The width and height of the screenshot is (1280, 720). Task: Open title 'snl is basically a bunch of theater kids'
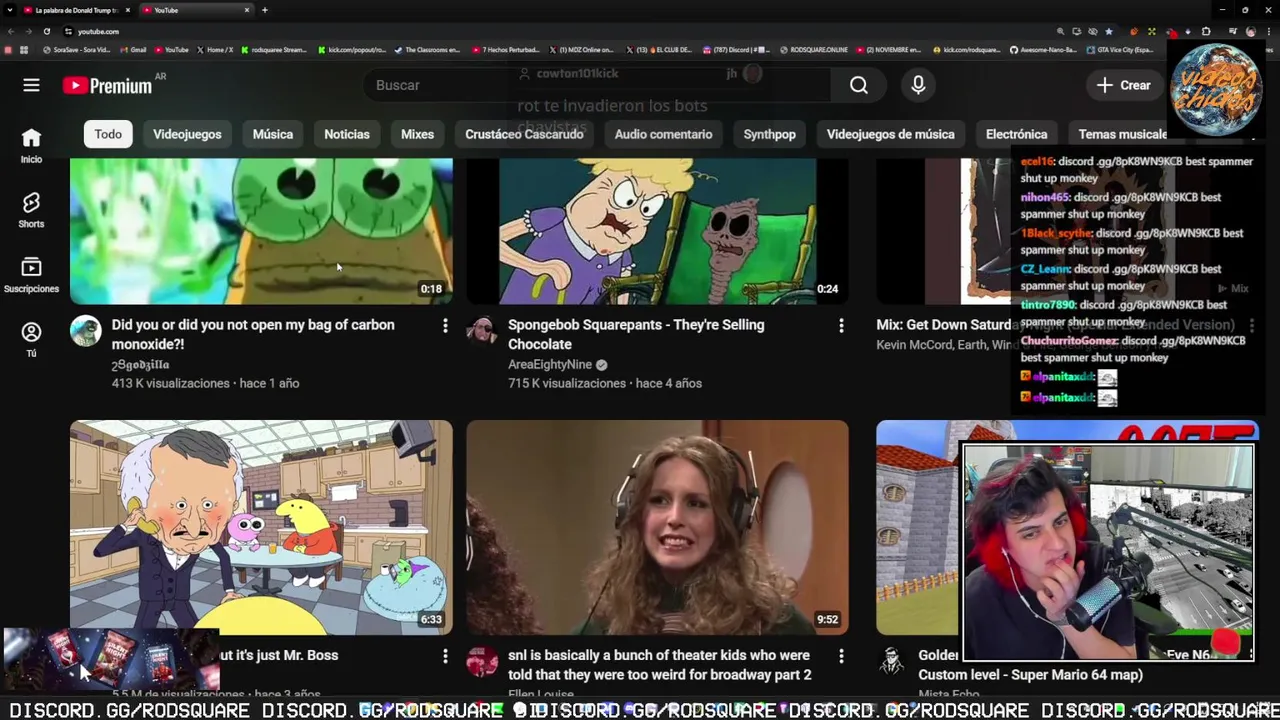[x=659, y=665]
